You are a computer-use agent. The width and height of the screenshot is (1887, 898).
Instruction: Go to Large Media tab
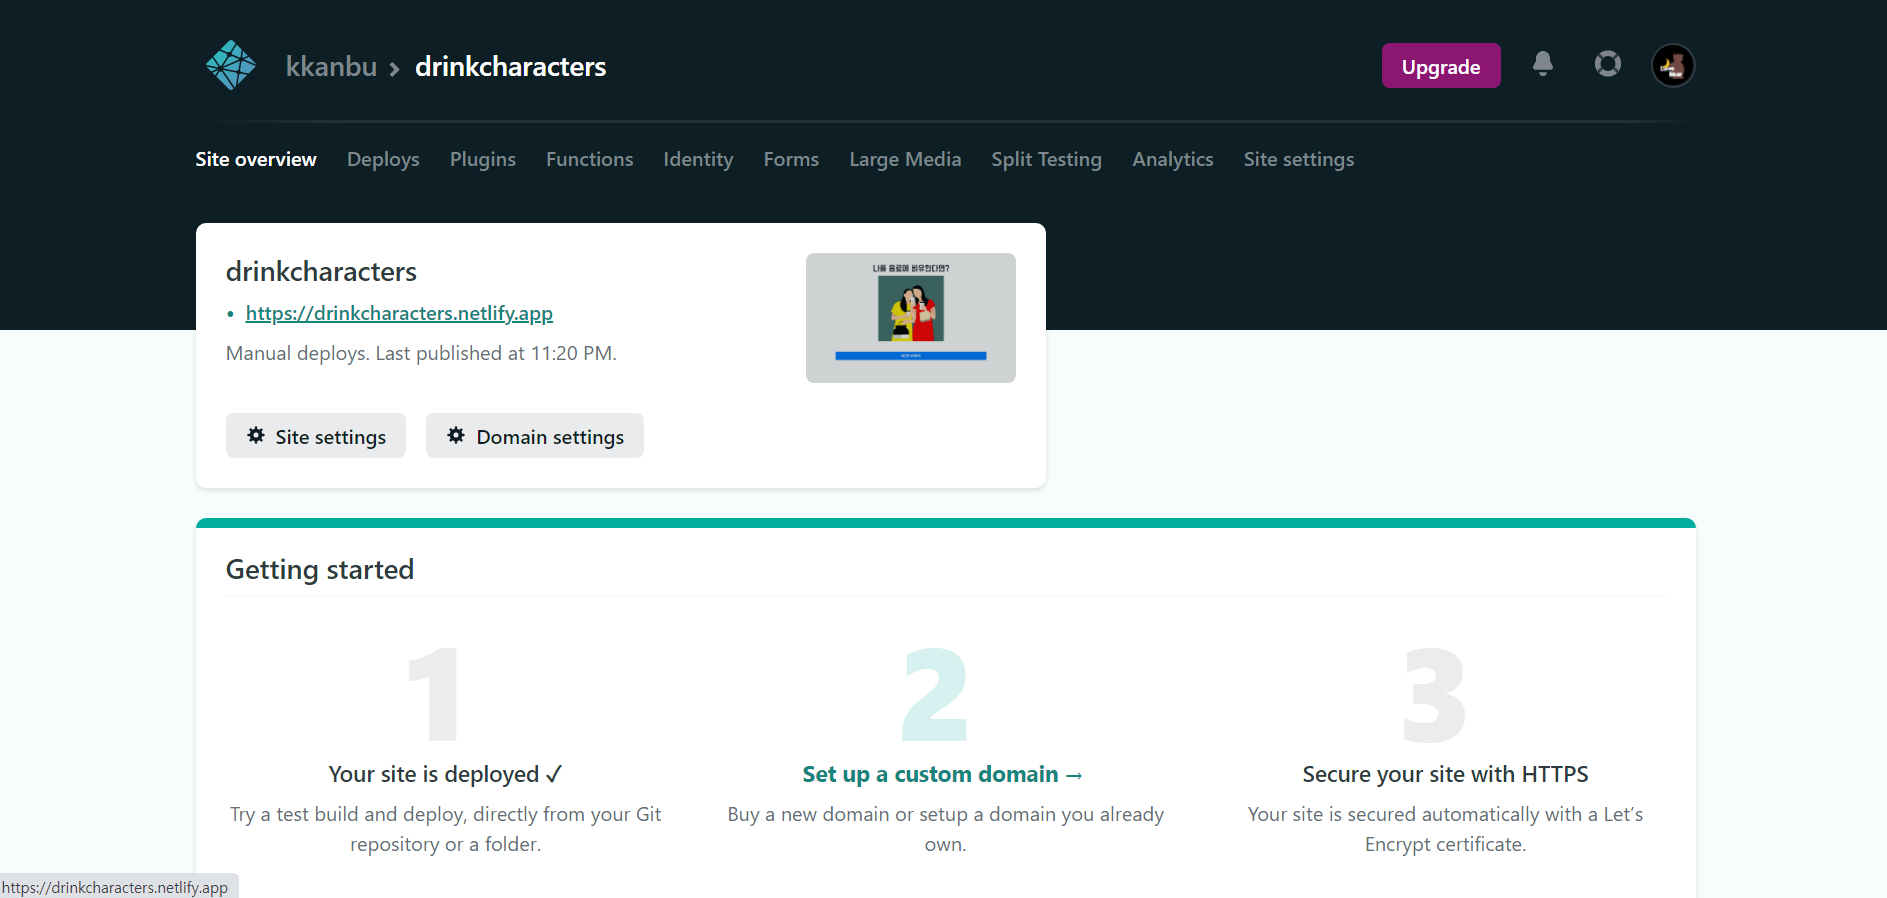coord(905,159)
